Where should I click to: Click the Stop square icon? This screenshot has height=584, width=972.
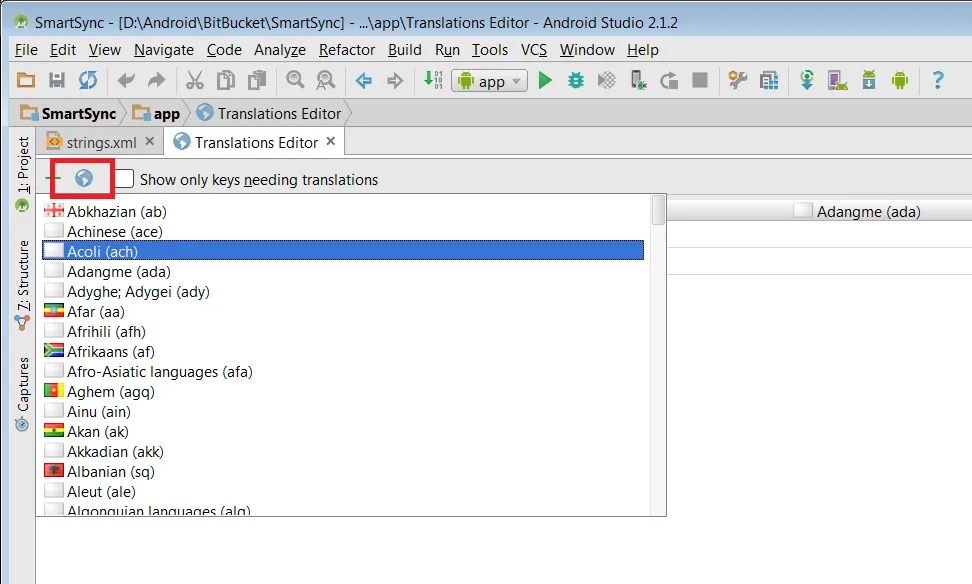coord(700,80)
